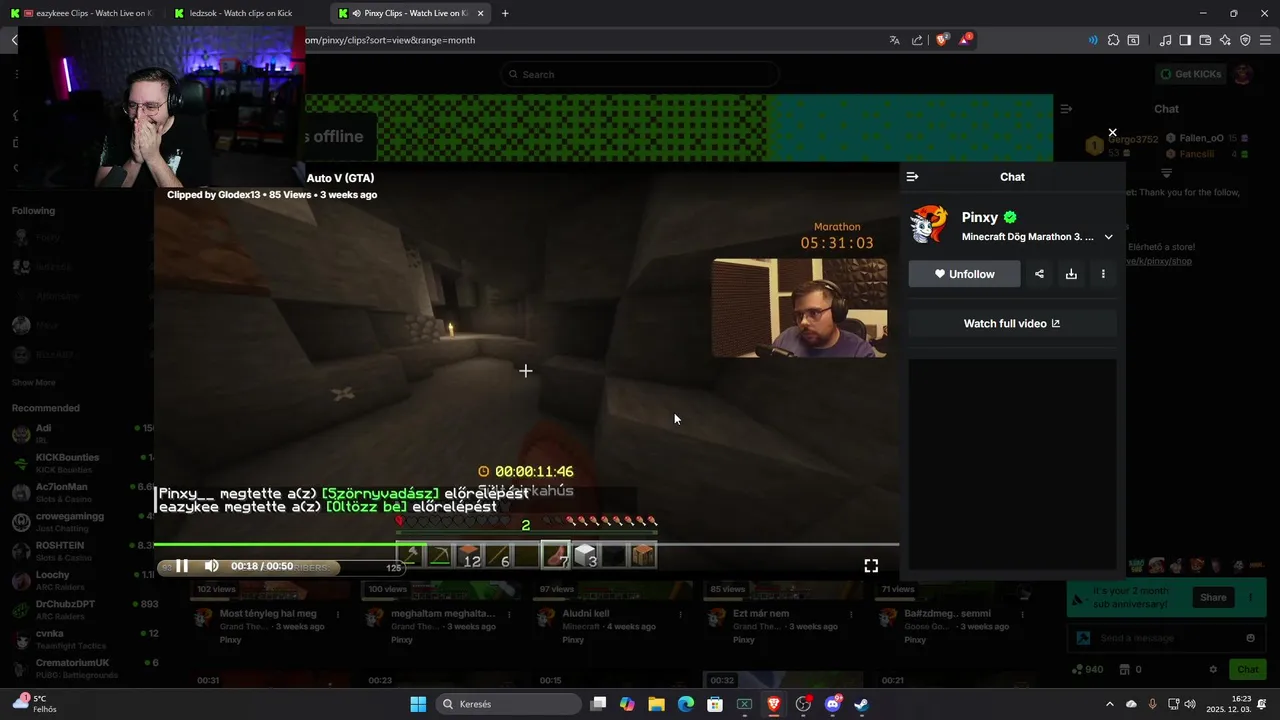Screen dimensions: 1280x720
Task: Click the 940 channel points indicator
Action: (x=1087, y=670)
